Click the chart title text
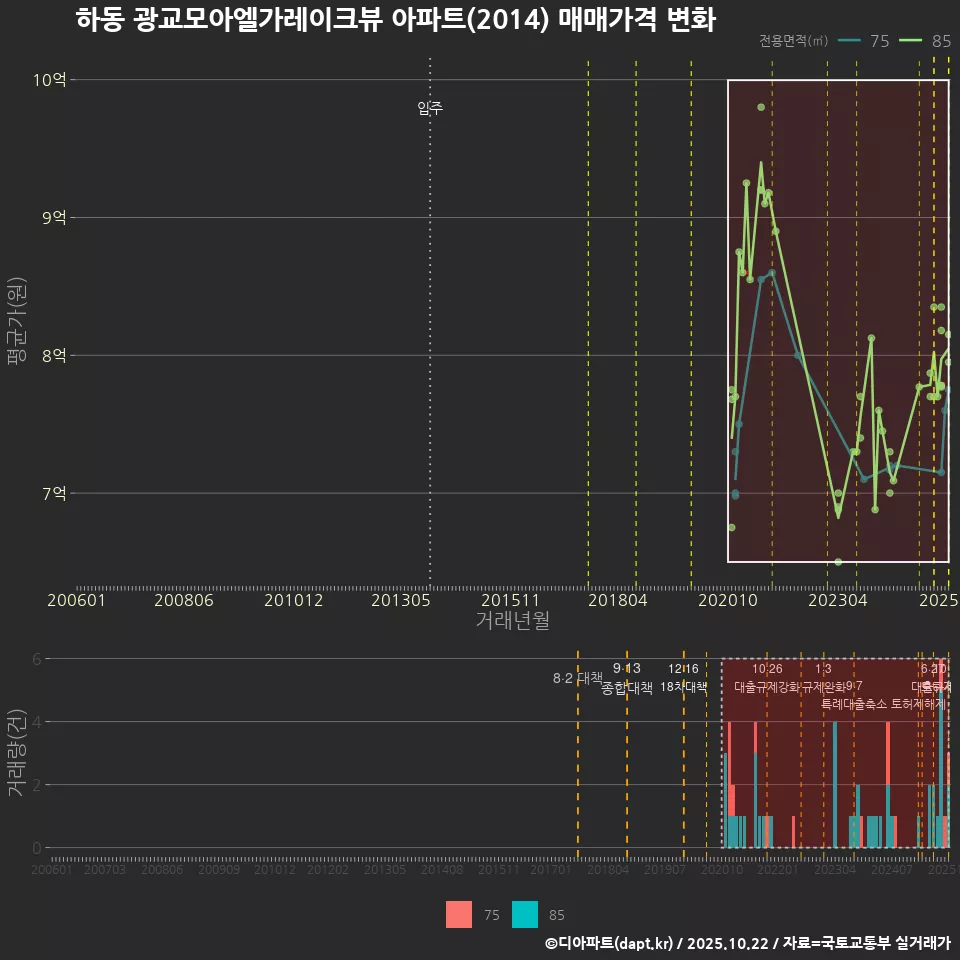The width and height of the screenshot is (960, 960). point(398,19)
